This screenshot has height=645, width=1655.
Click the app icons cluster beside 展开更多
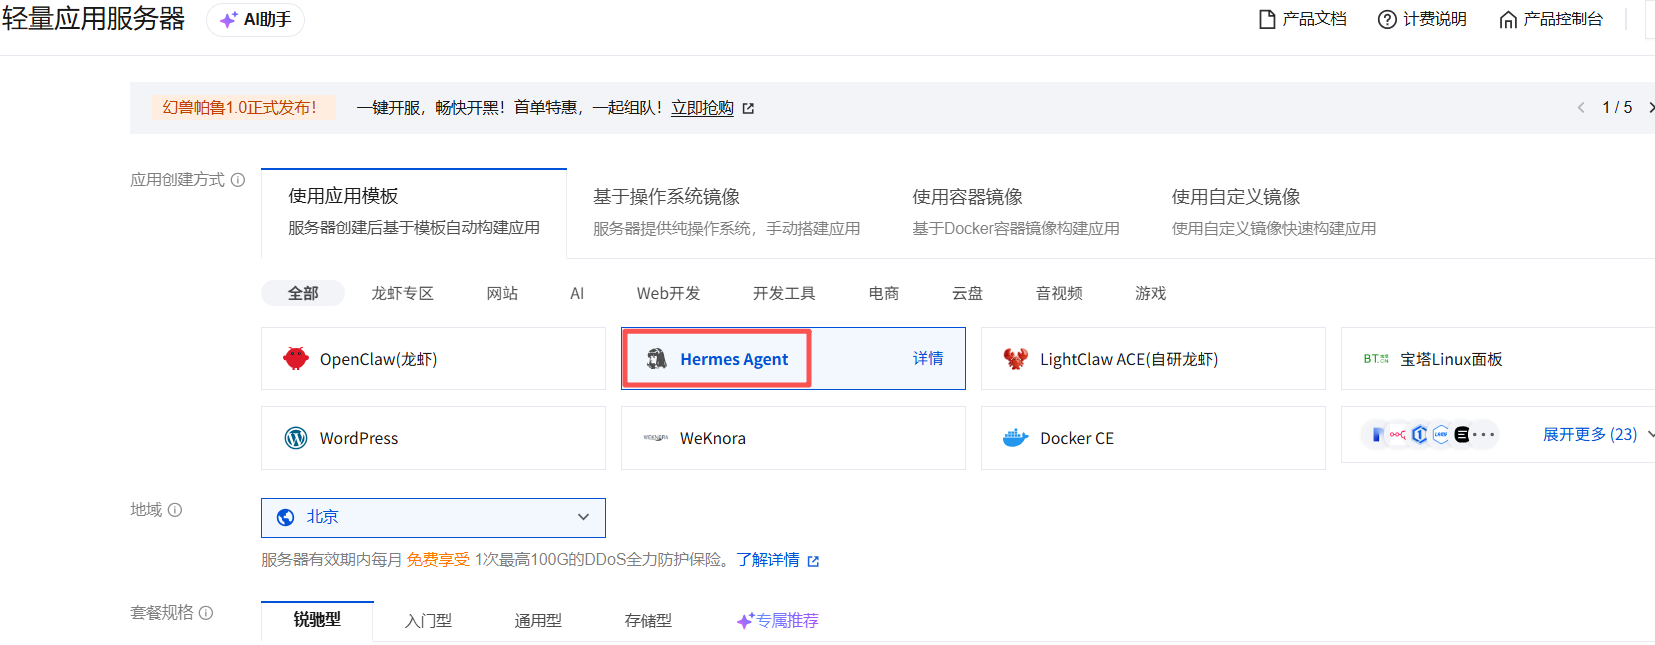tap(1430, 434)
